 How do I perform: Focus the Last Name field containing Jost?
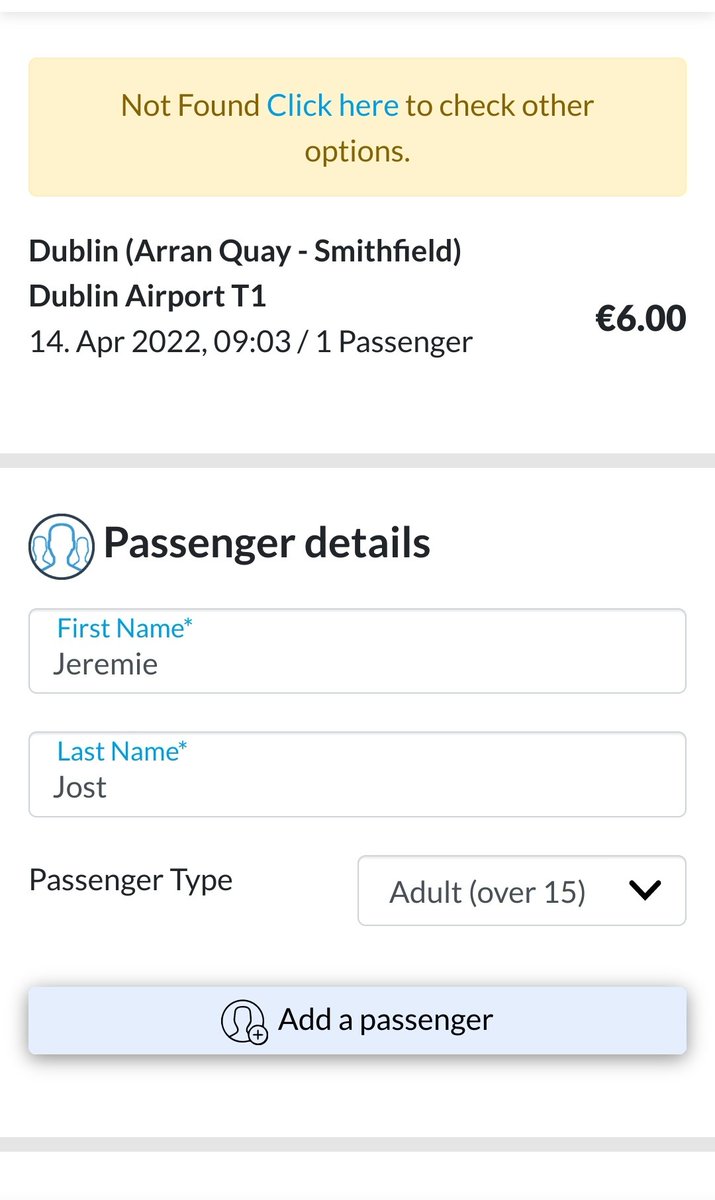coord(357,774)
